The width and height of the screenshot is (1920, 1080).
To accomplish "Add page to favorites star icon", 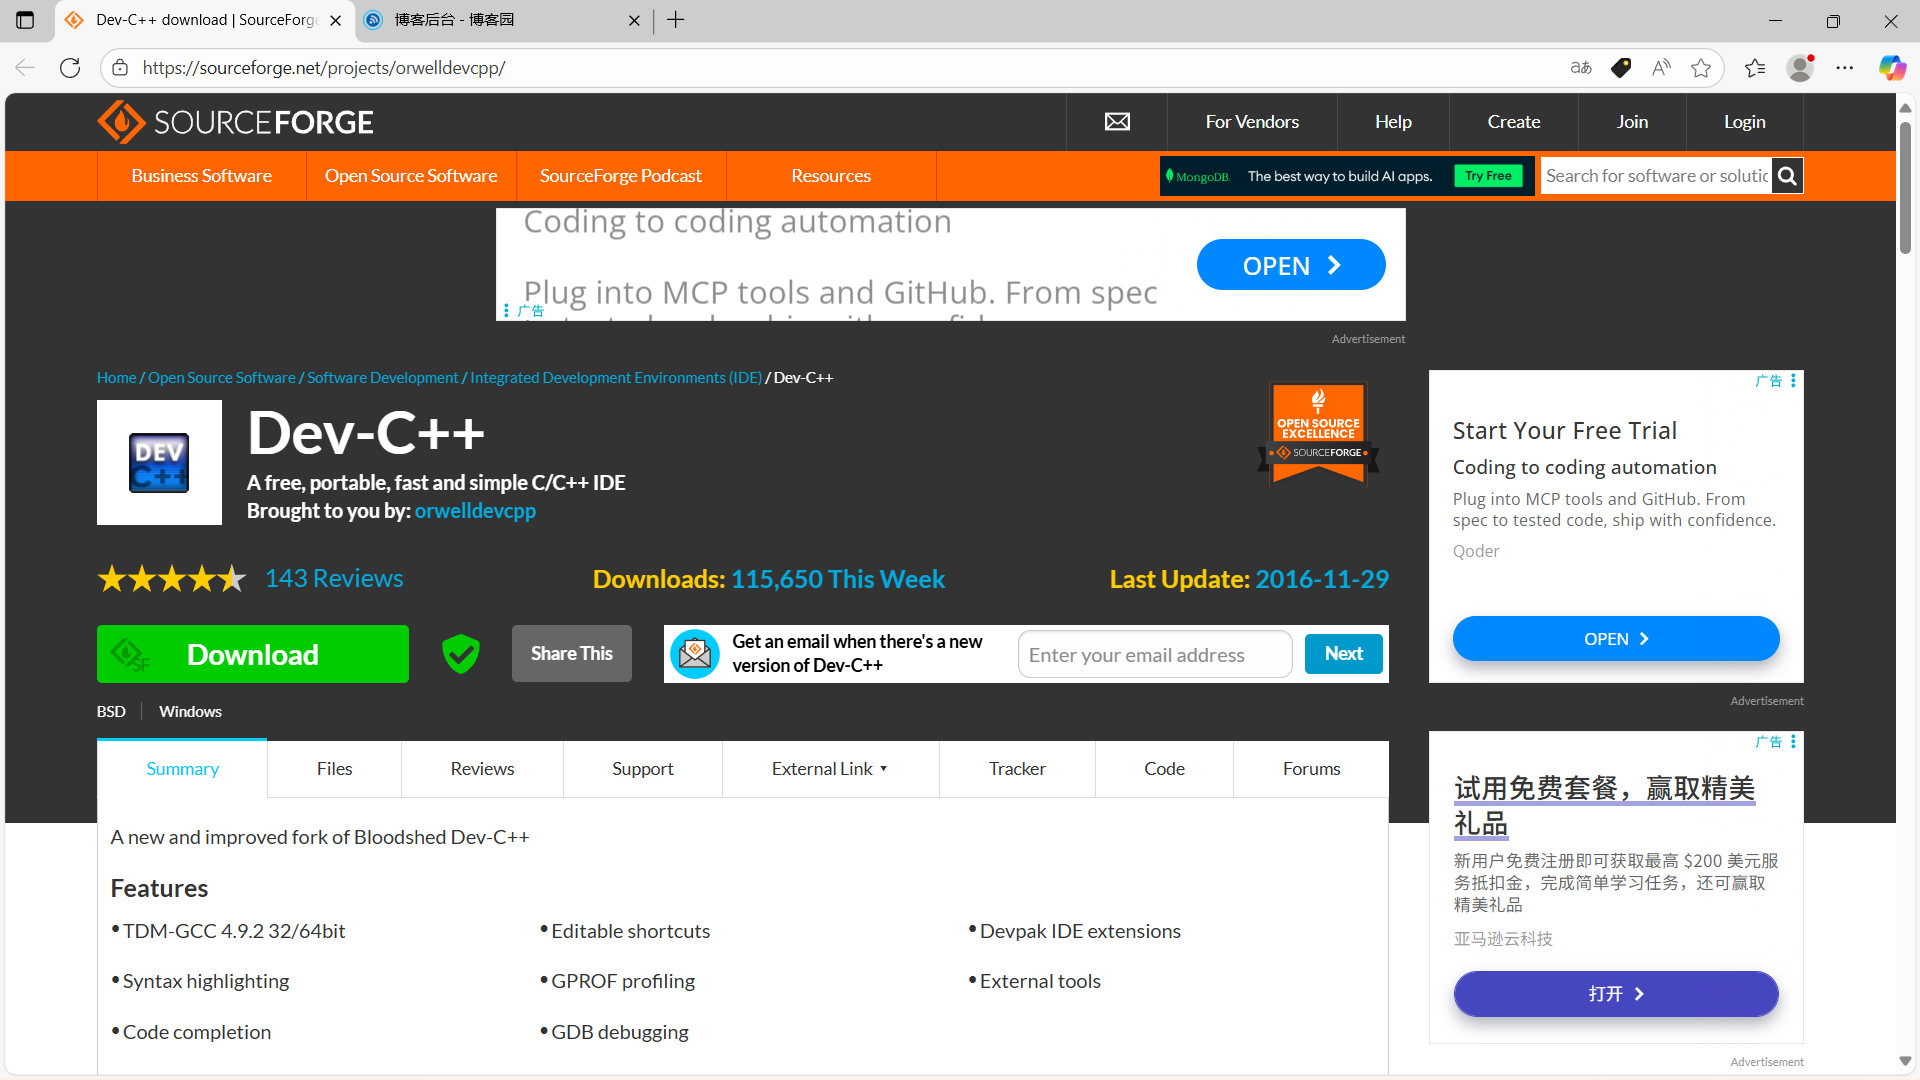I will coord(1701,68).
